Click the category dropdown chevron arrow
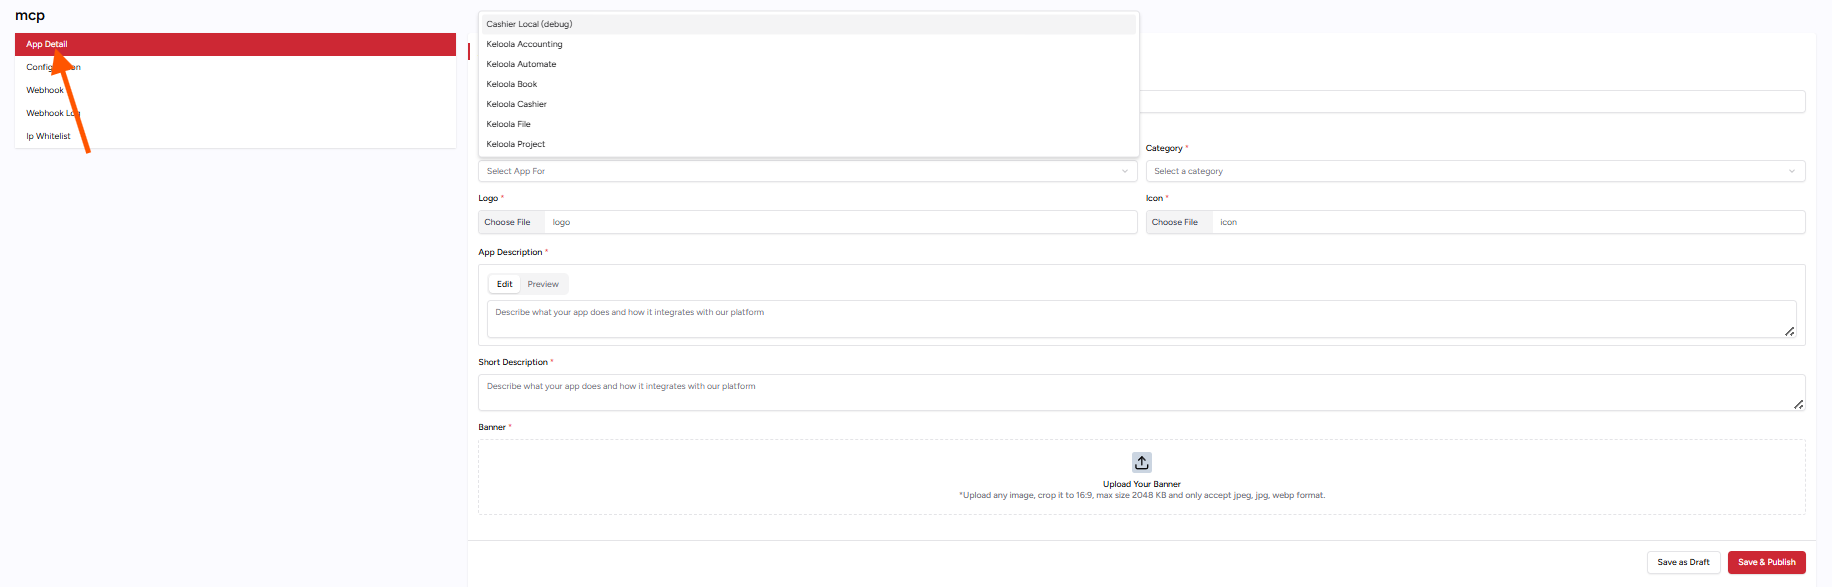The width and height of the screenshot is (1832, 587). coord(1792,171)
